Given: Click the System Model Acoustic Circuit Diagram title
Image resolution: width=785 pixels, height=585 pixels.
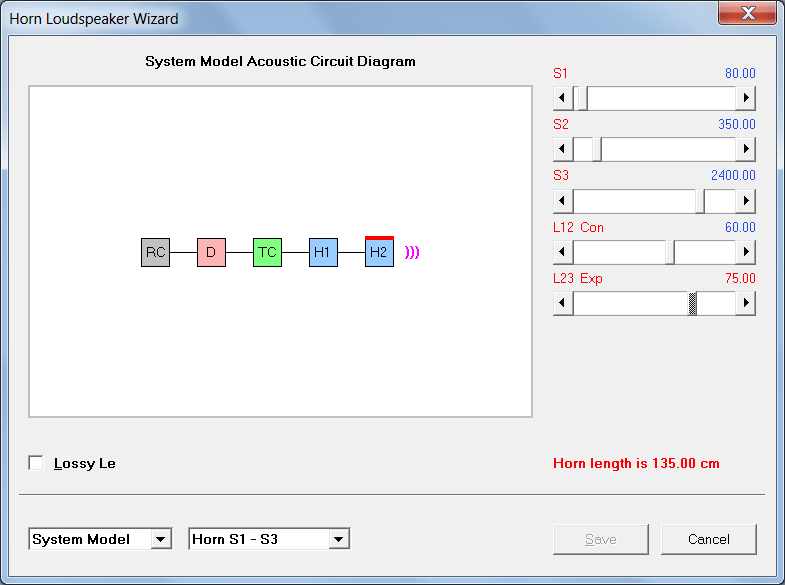Looking at the screenshot, I should click(x=280, y=61).
